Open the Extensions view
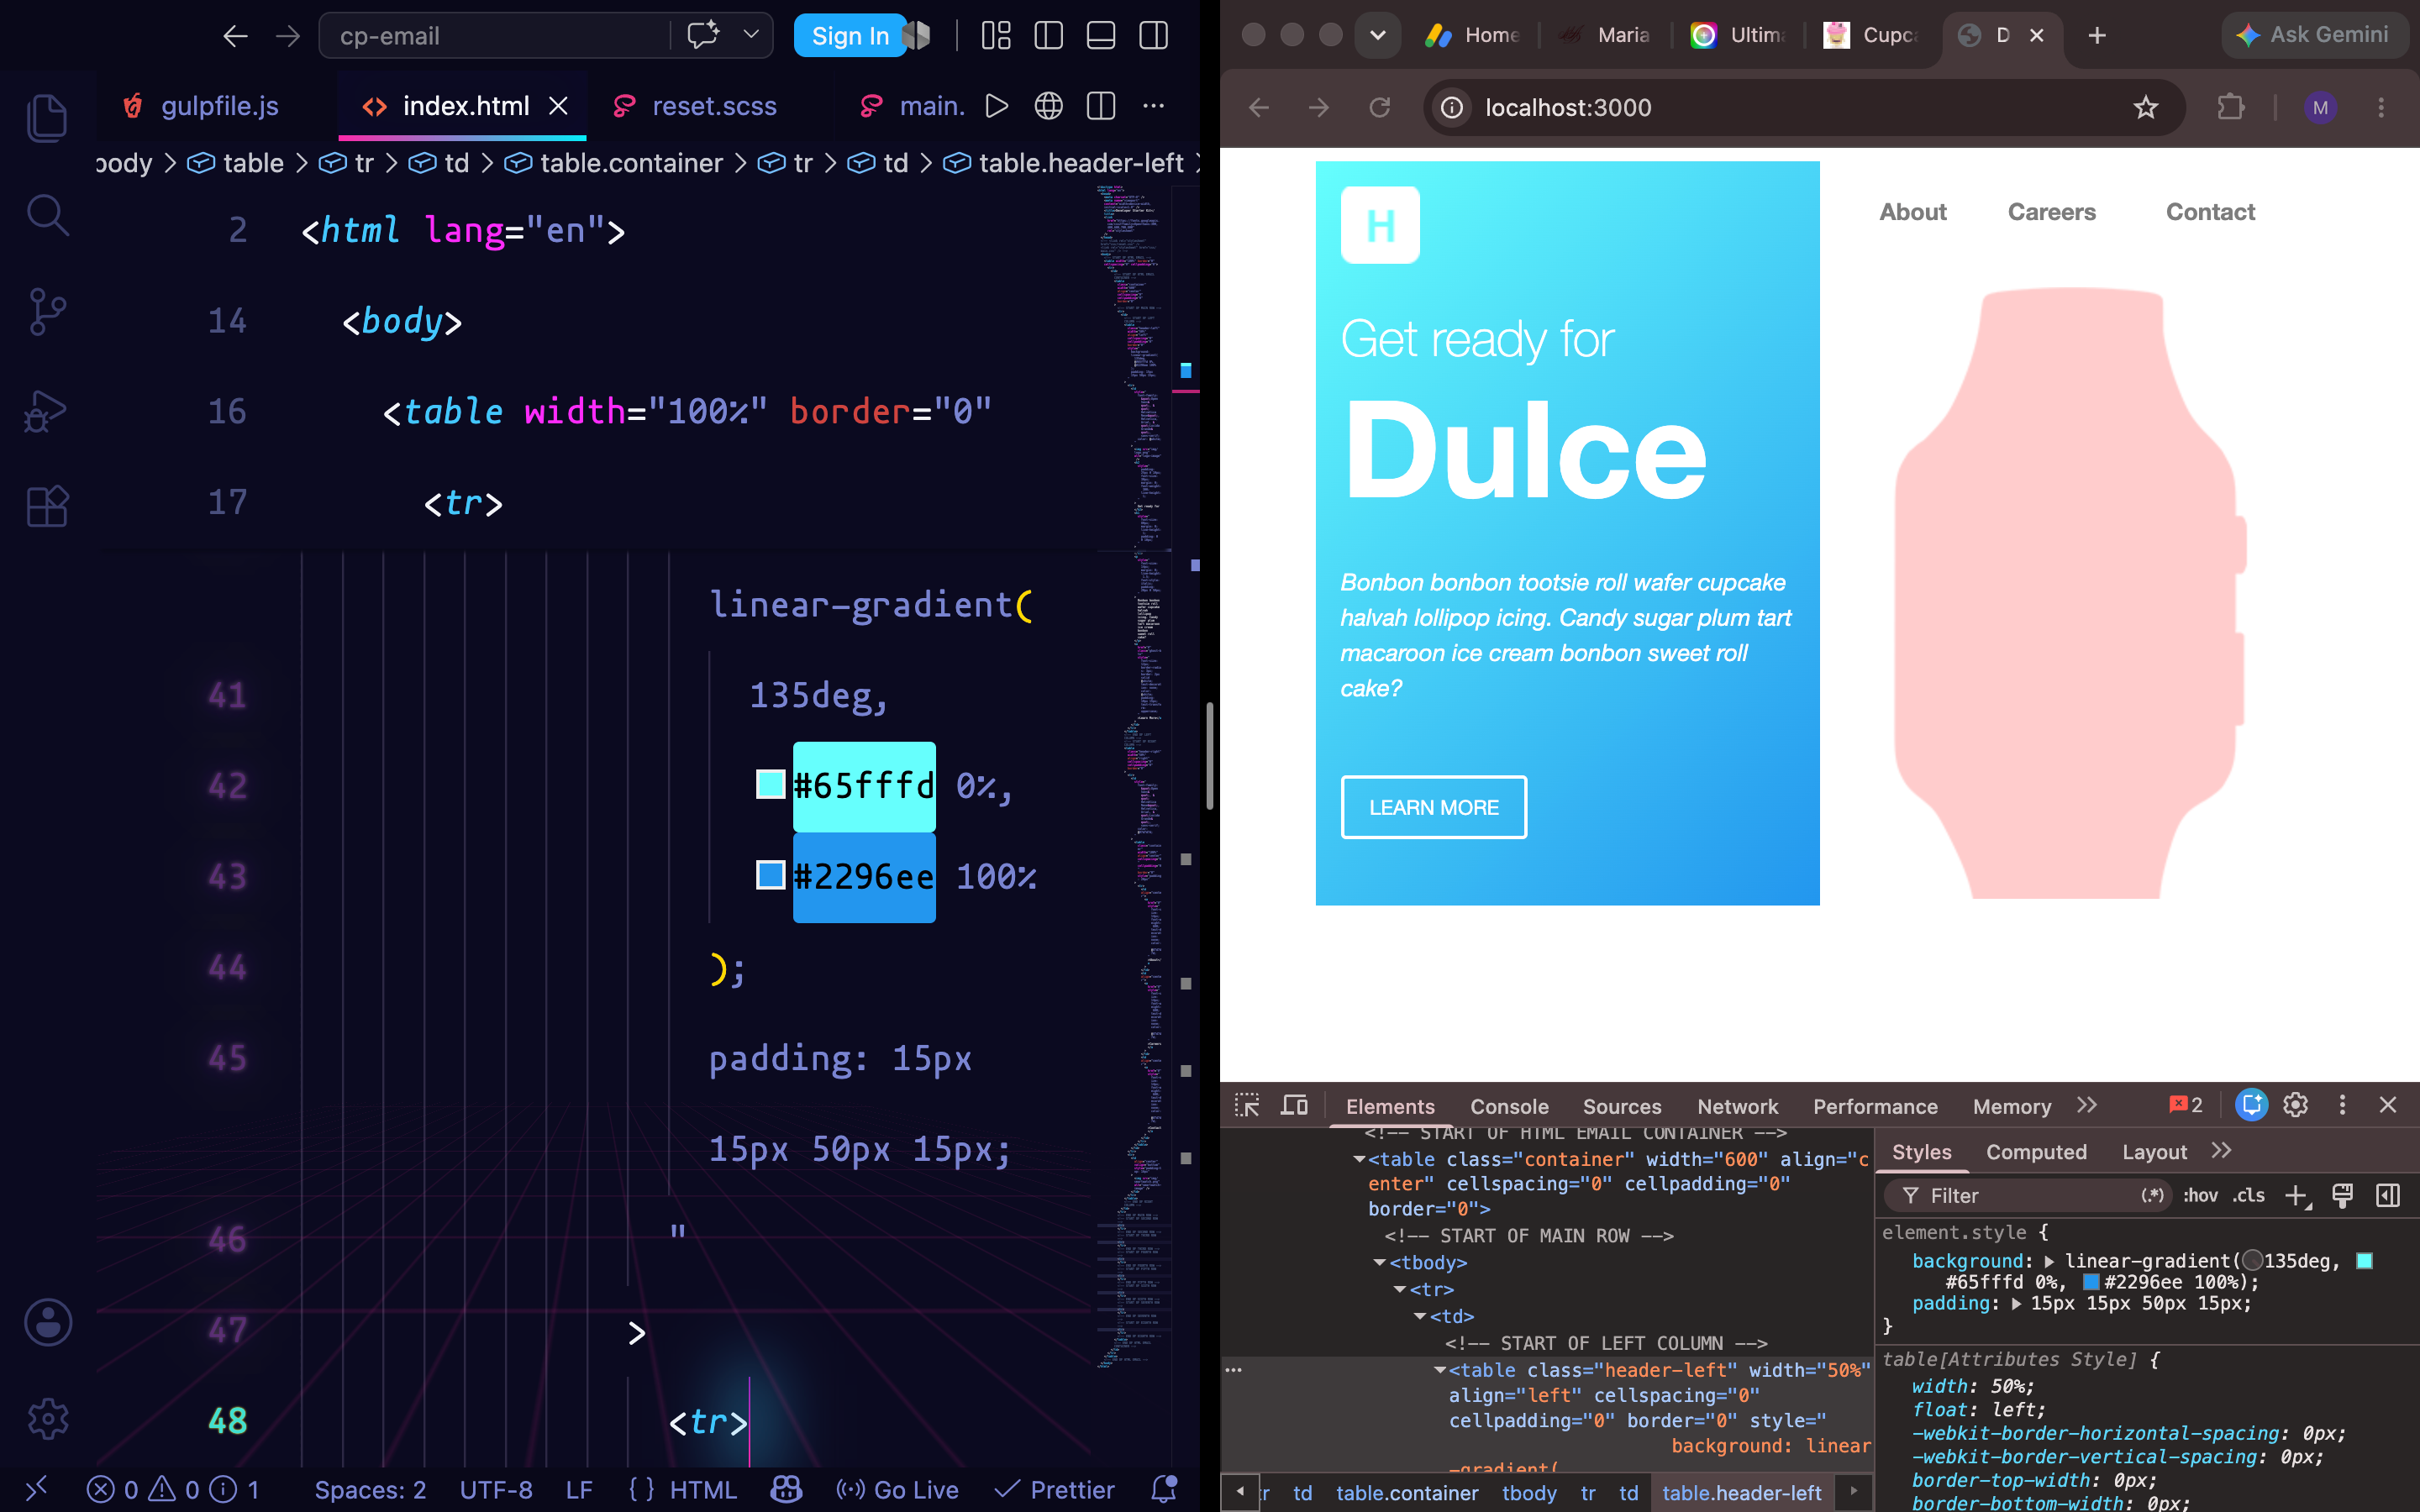 pyautogui.click(x=47, y=506)
